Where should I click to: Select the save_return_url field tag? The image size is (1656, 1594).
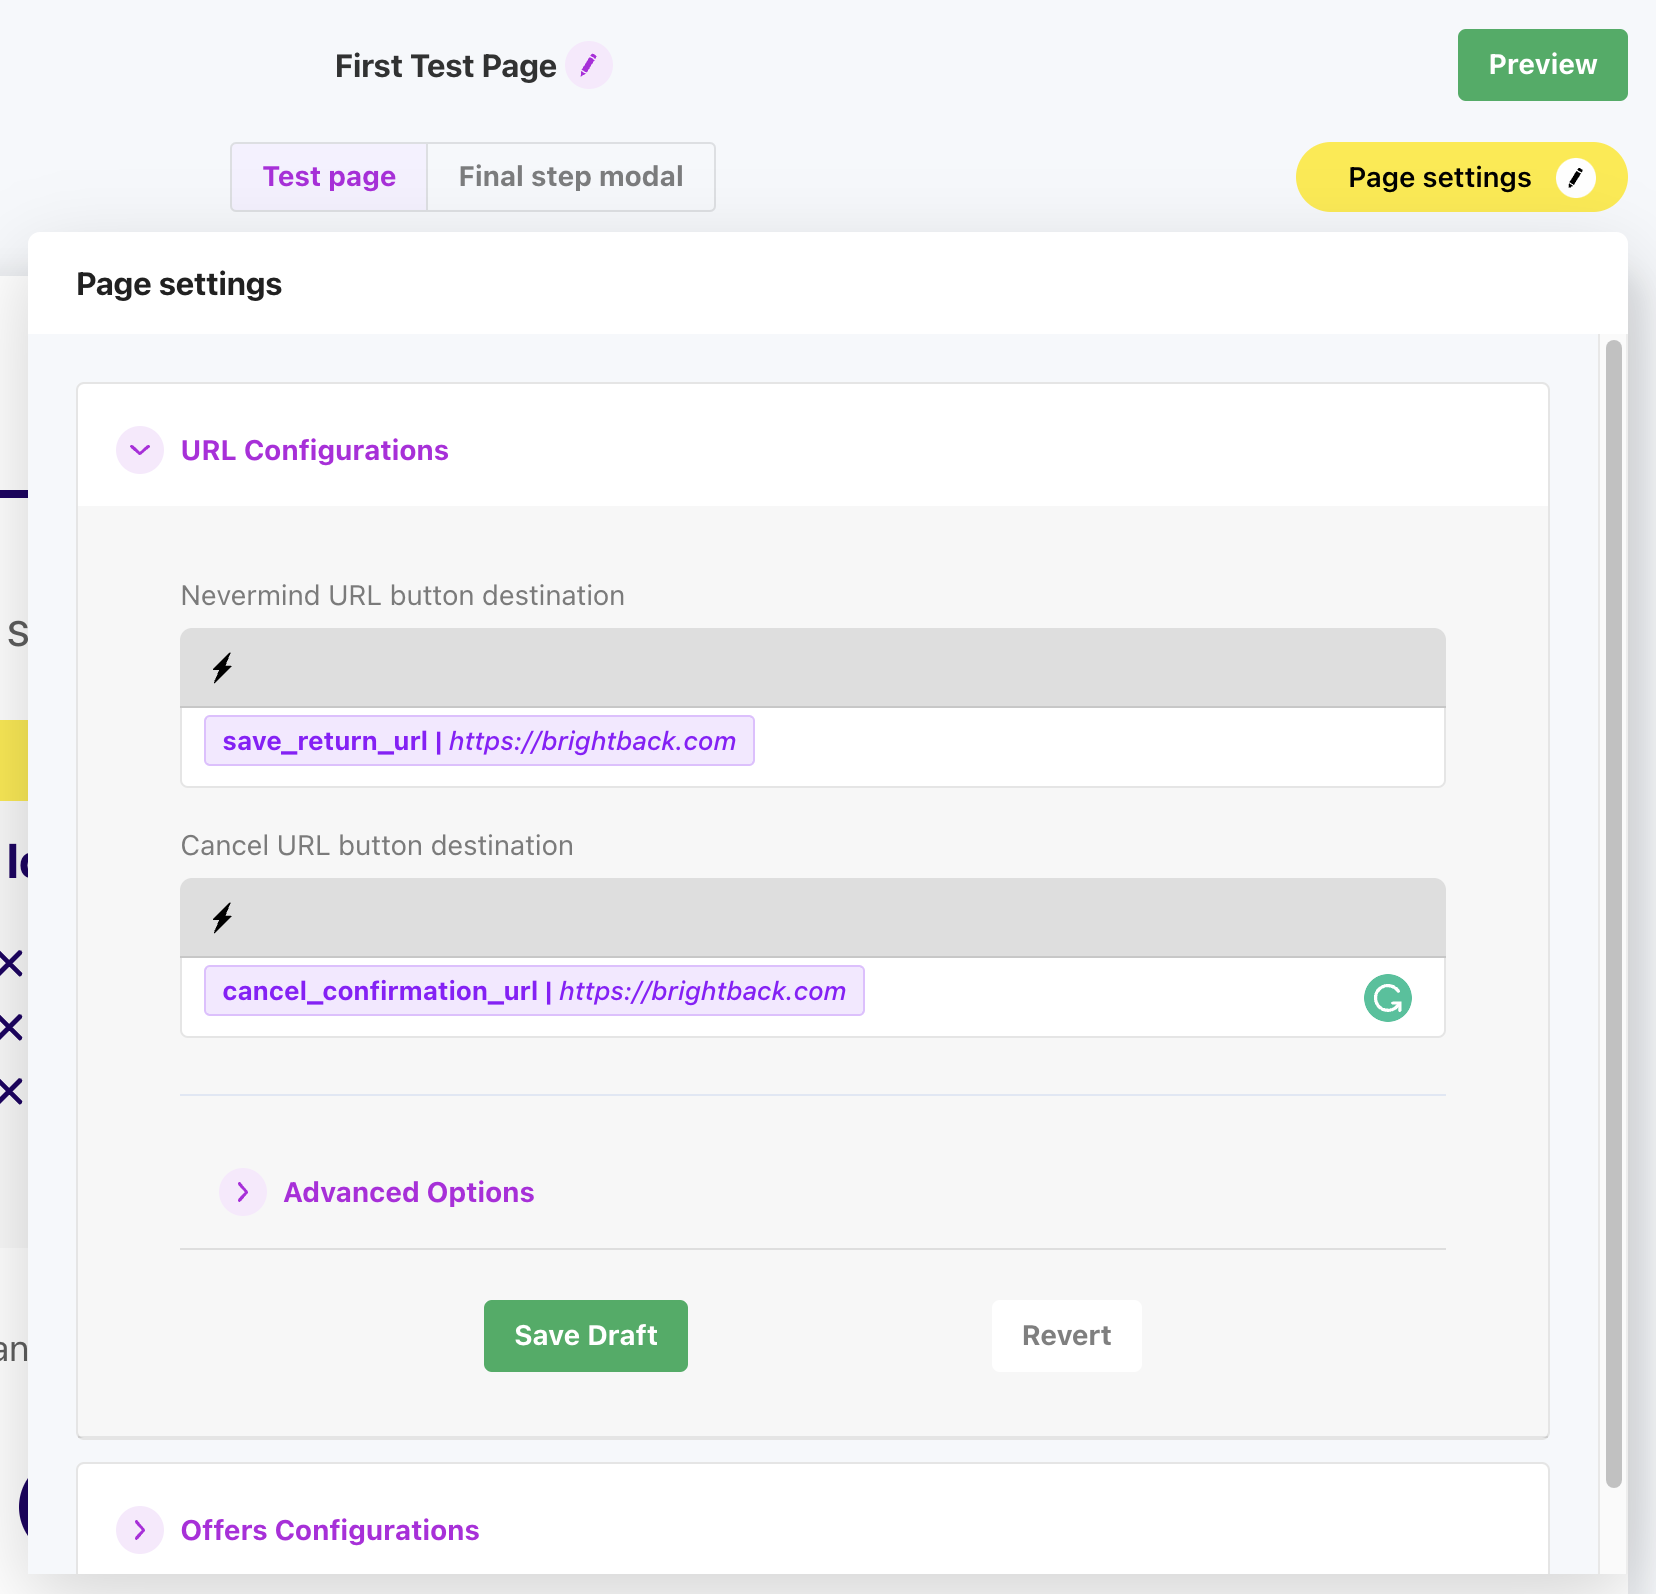tap(479, 741)
